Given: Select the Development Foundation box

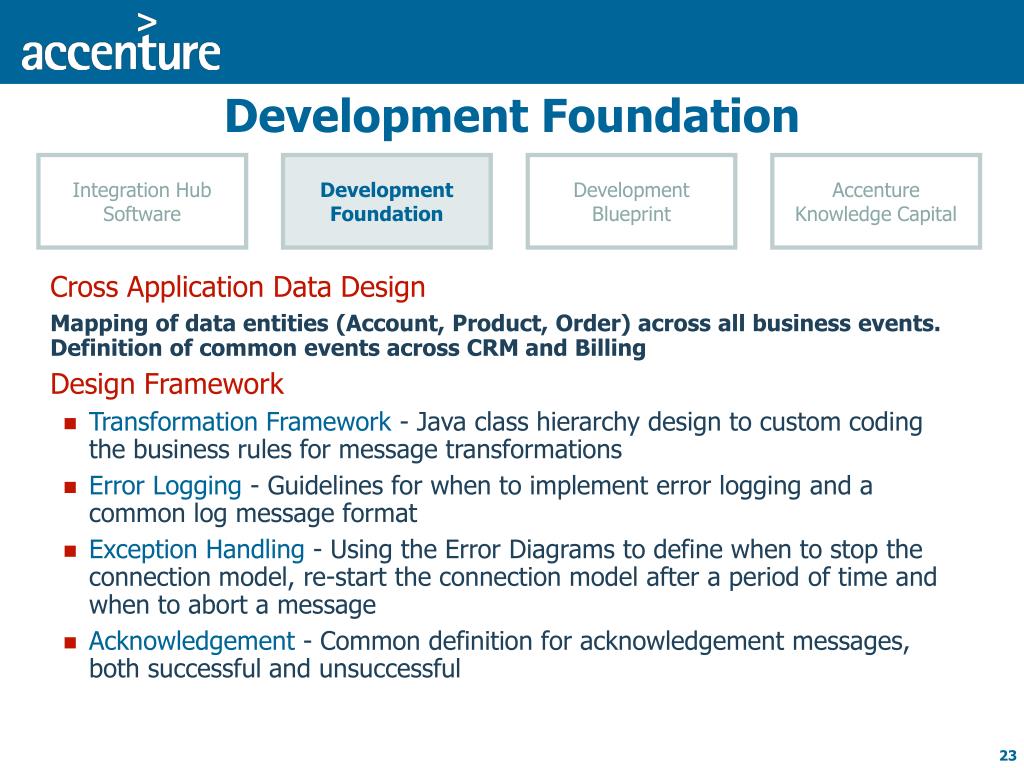Looking at the screenshot, I should pos(387,201).
